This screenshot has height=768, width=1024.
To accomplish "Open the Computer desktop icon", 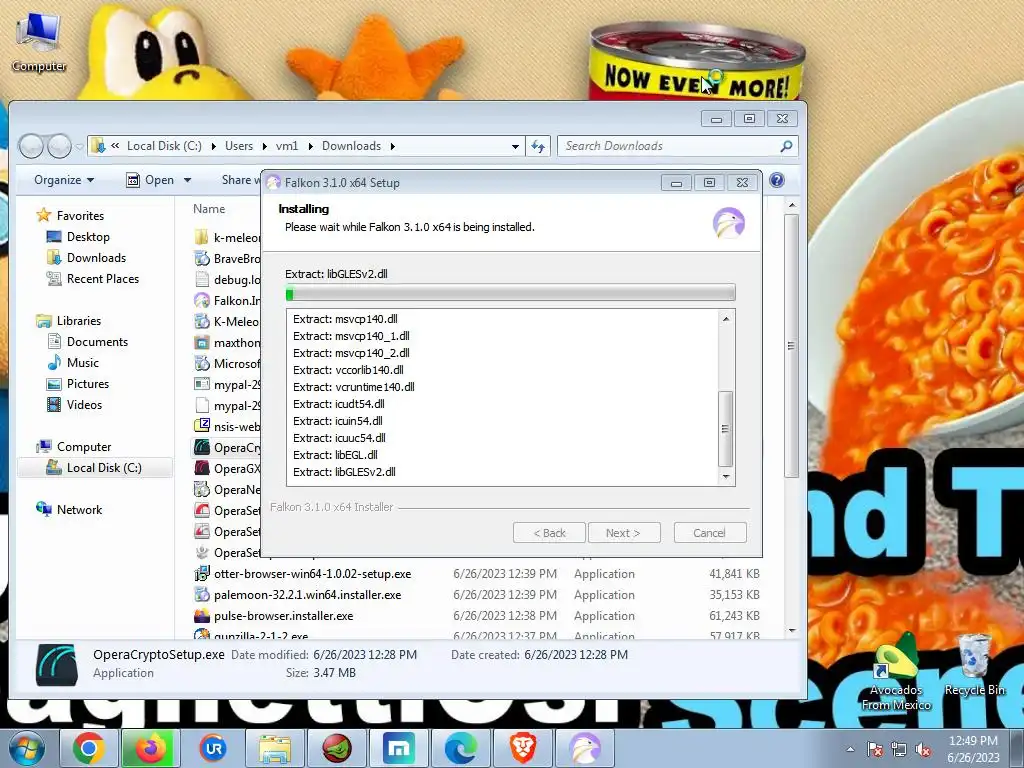I will tap(39, 42).
